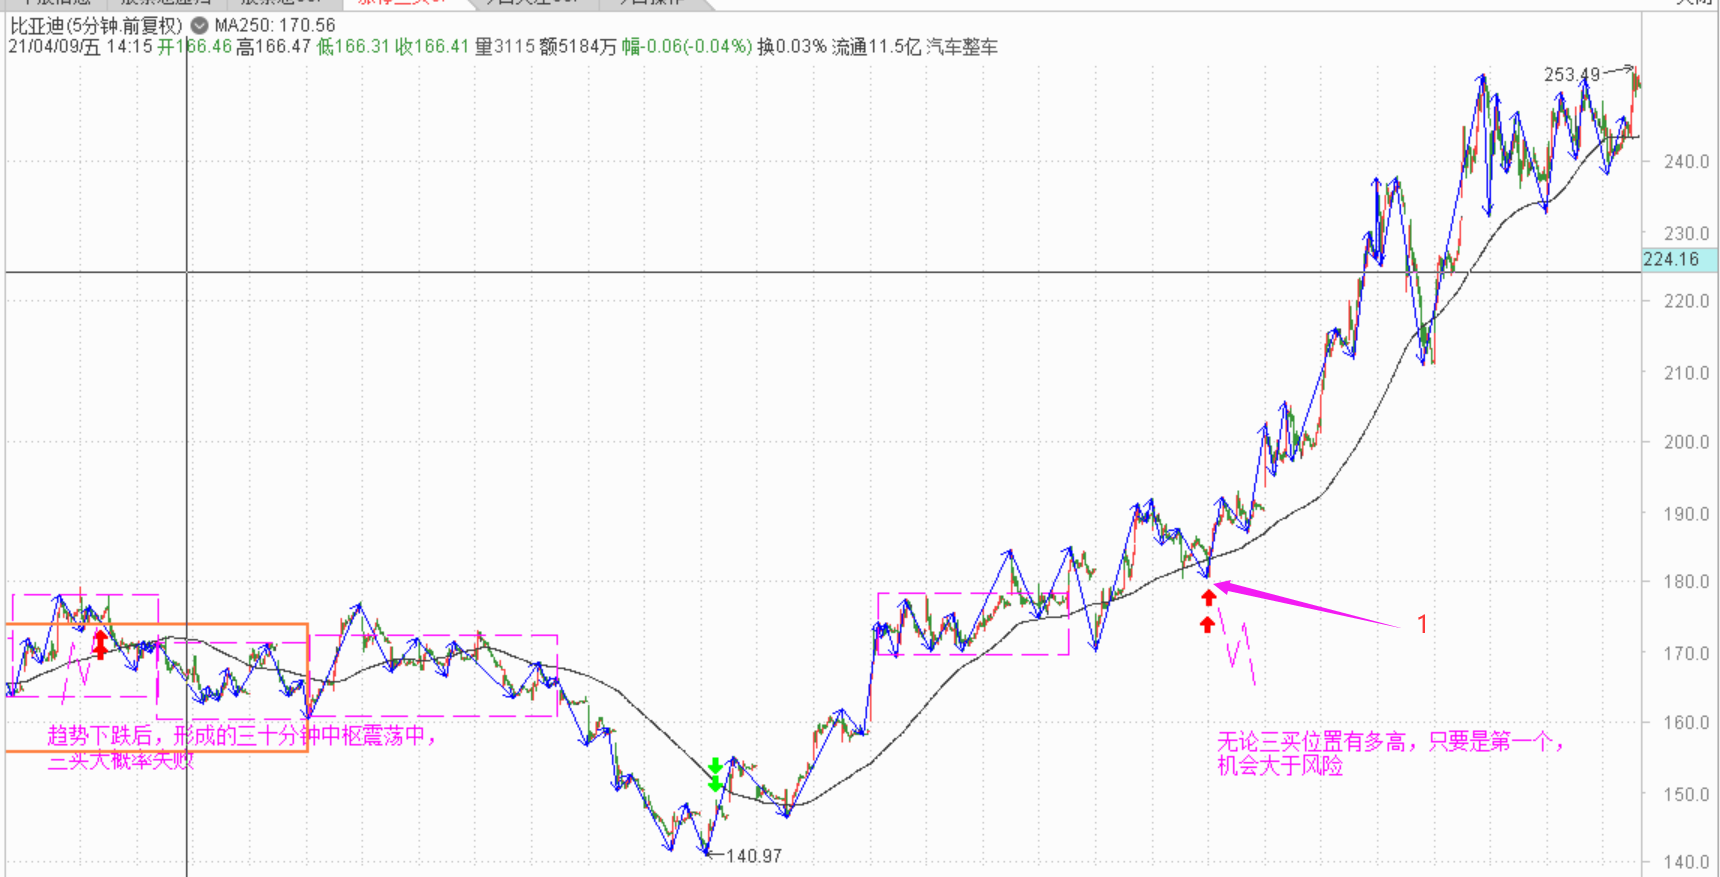
Task: Click the 比亚迪(5分钟.前复权) chart title
Action: point(96,25)
